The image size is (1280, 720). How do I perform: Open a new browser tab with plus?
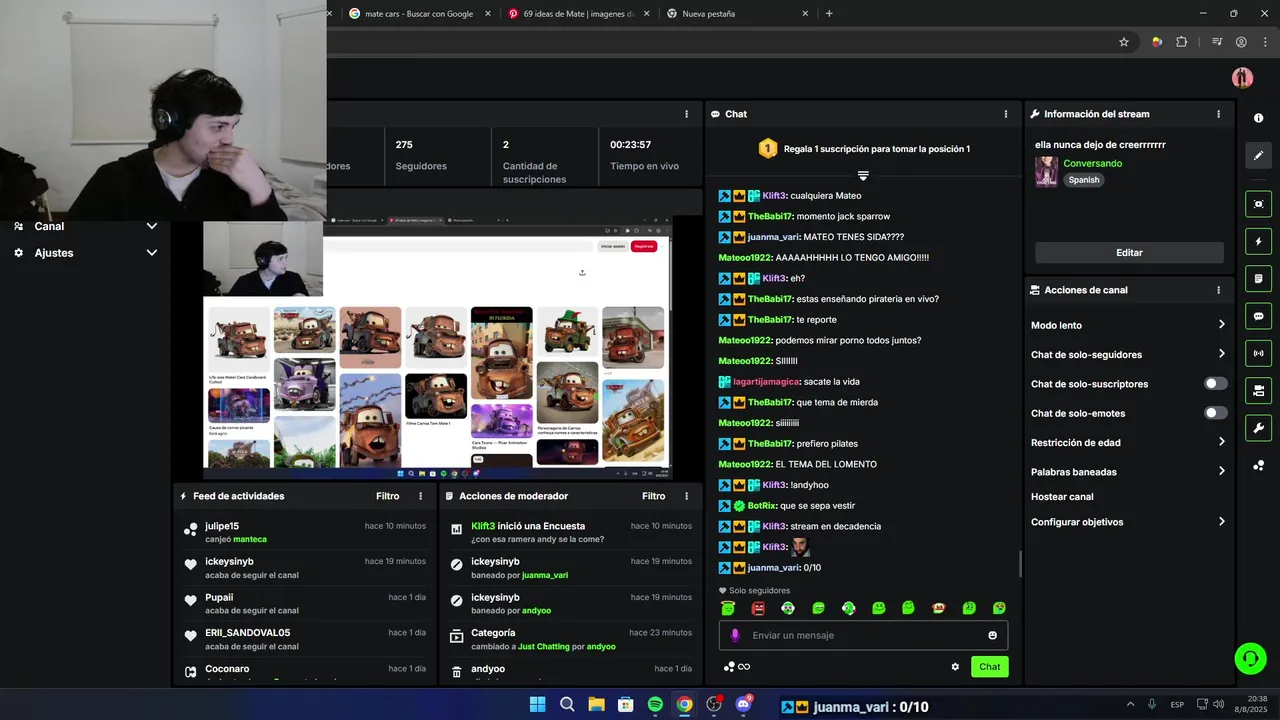tap(829, 14)
